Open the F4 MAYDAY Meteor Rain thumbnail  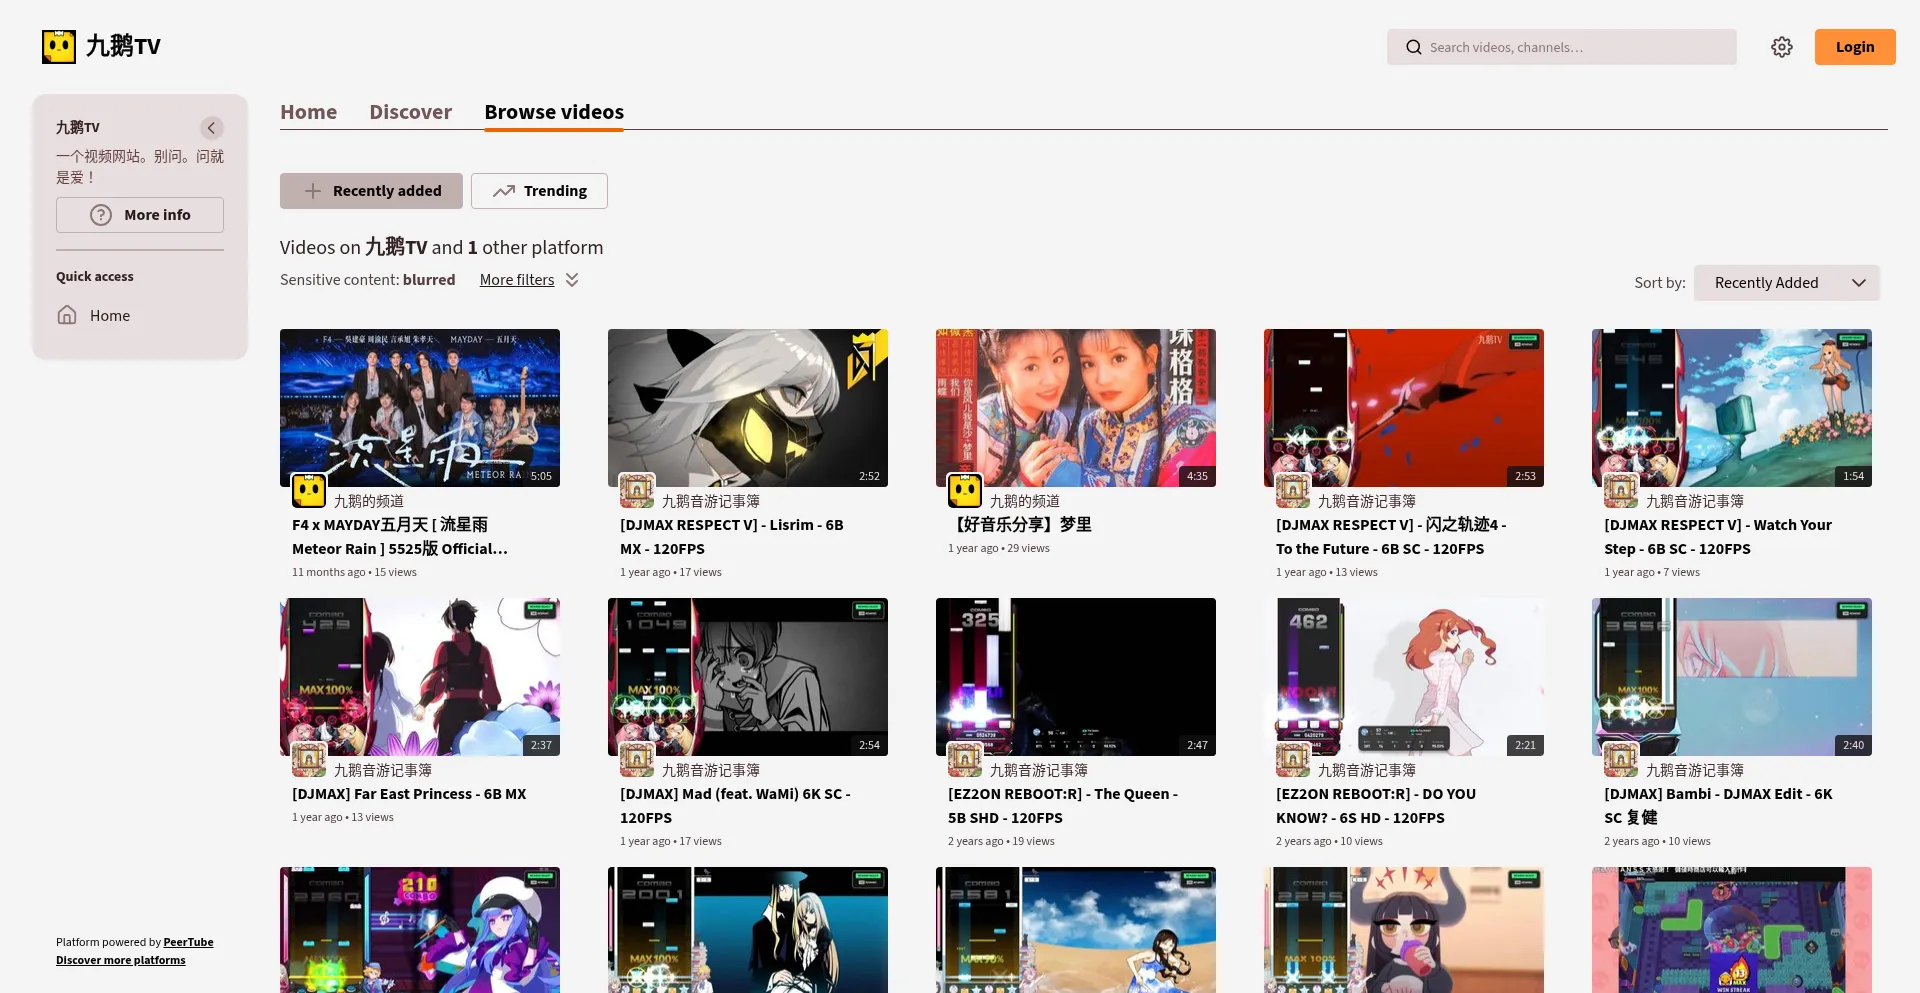click(420, 408)
